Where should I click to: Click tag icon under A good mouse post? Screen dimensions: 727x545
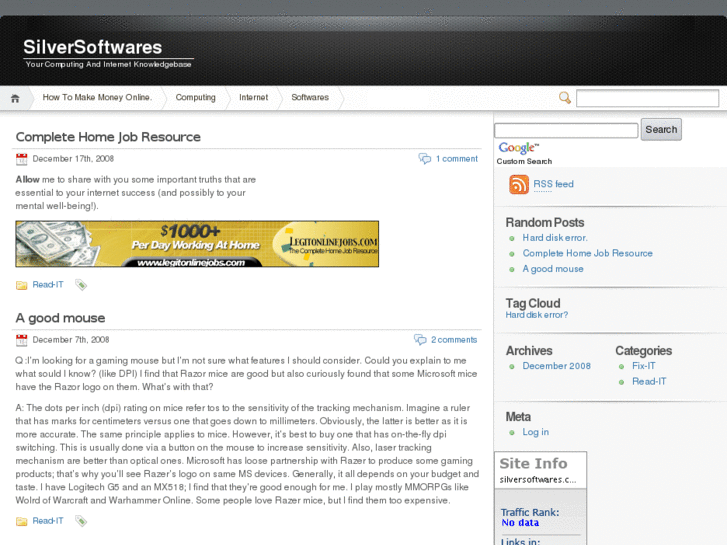coord(81,521)
